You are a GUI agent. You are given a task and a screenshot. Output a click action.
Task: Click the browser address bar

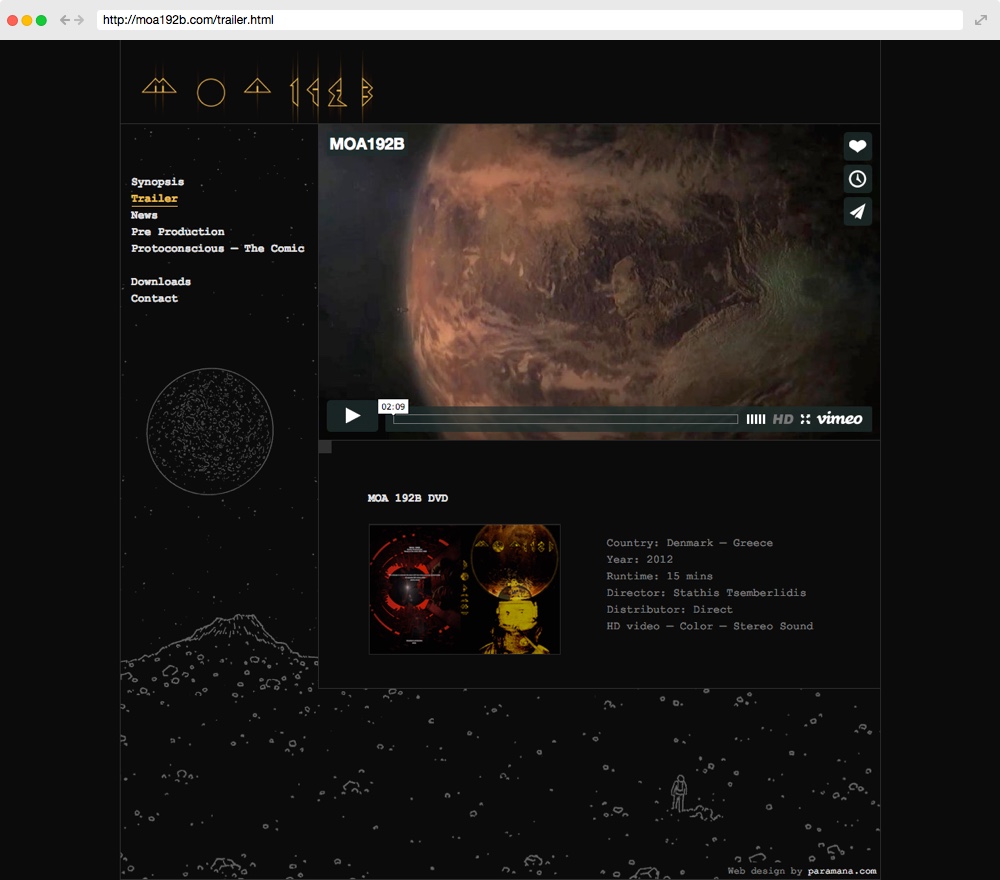[x=528, y=20]
